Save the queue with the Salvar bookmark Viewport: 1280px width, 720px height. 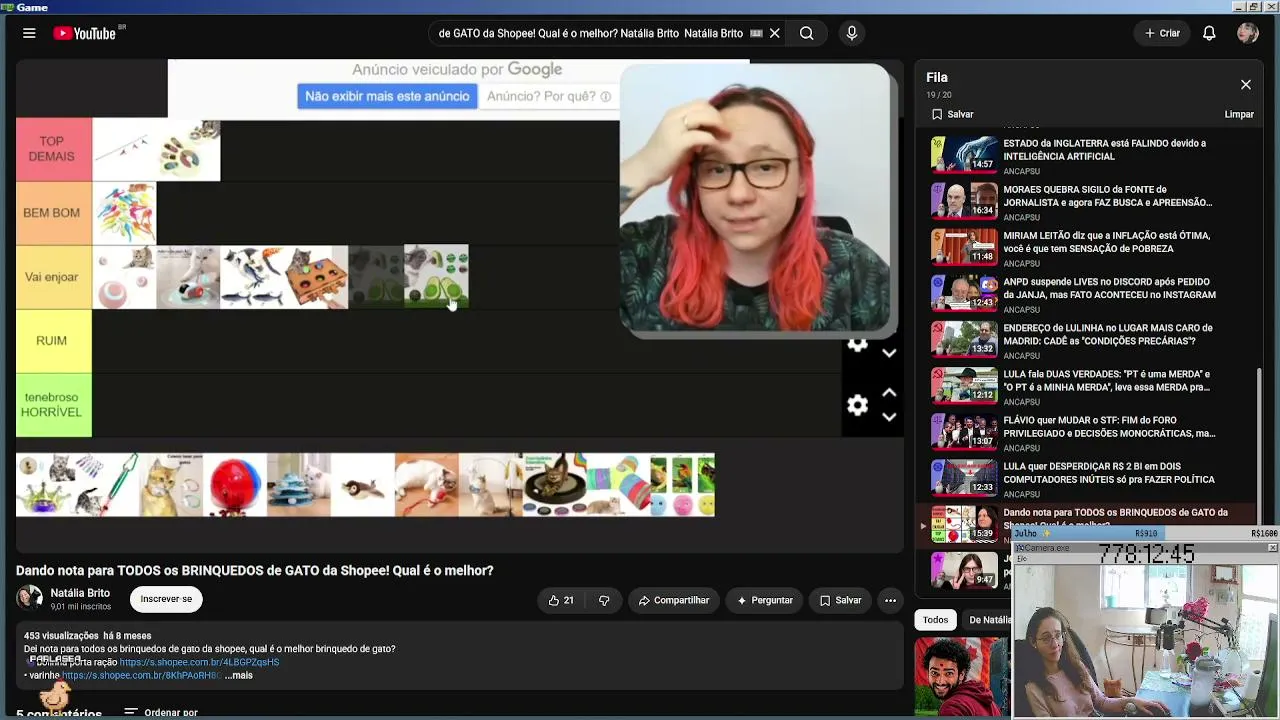point(952,114)
